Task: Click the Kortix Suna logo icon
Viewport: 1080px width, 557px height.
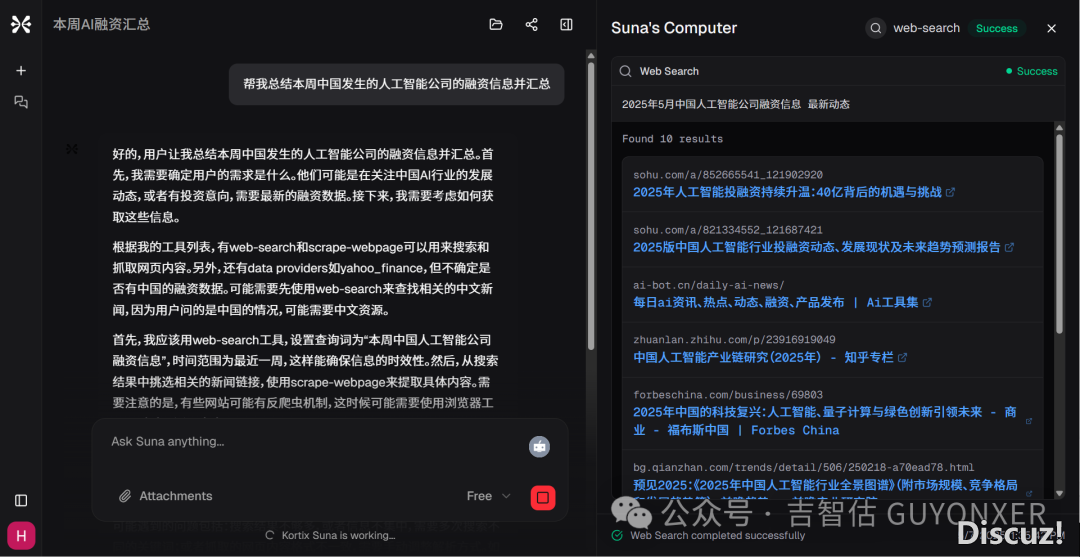Action: point(21,24)
